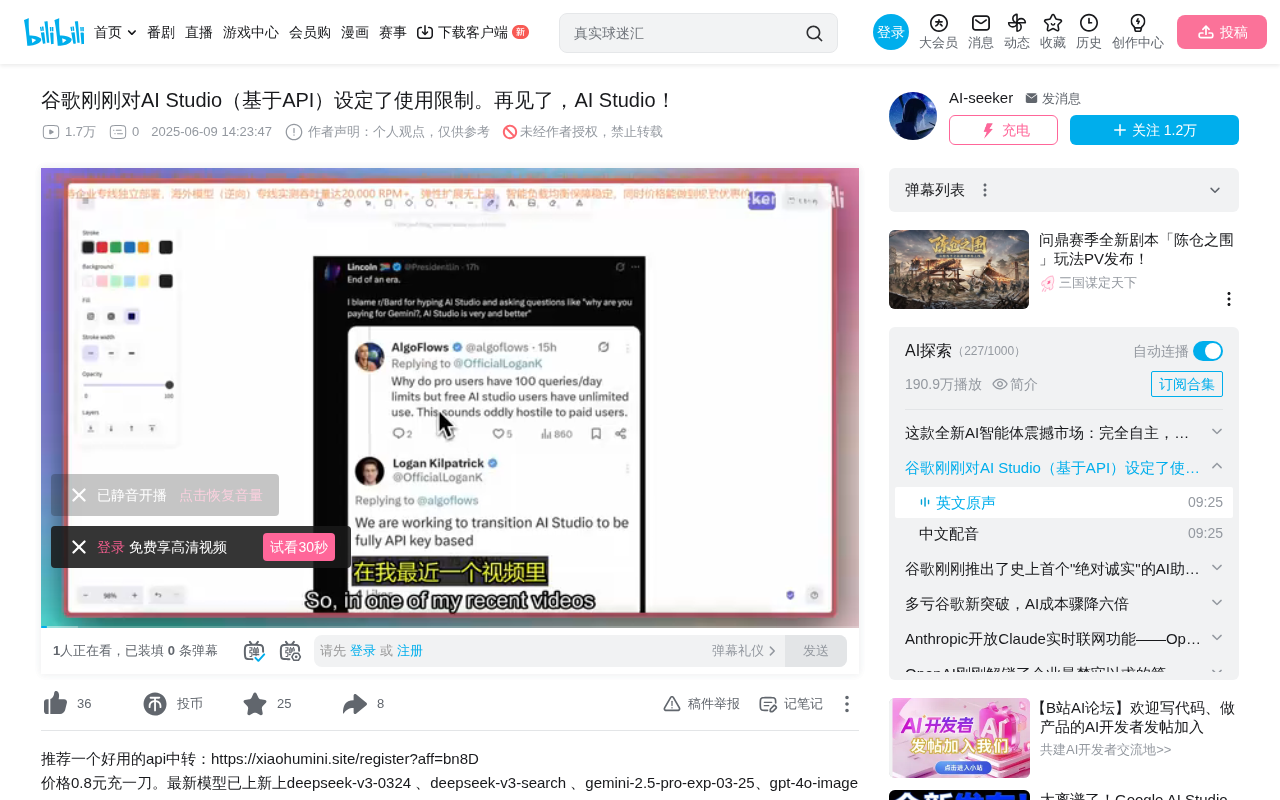The width and height of the screenshot is (1280, 800).
Task: Click 点击恢复音量 to restore volume
Action: [x=221, y=495]
